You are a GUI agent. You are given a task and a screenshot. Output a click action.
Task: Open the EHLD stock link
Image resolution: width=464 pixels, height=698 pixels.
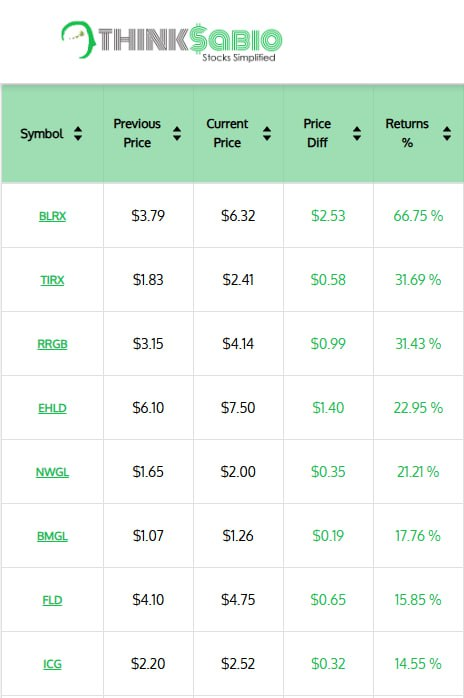(52, 408)
